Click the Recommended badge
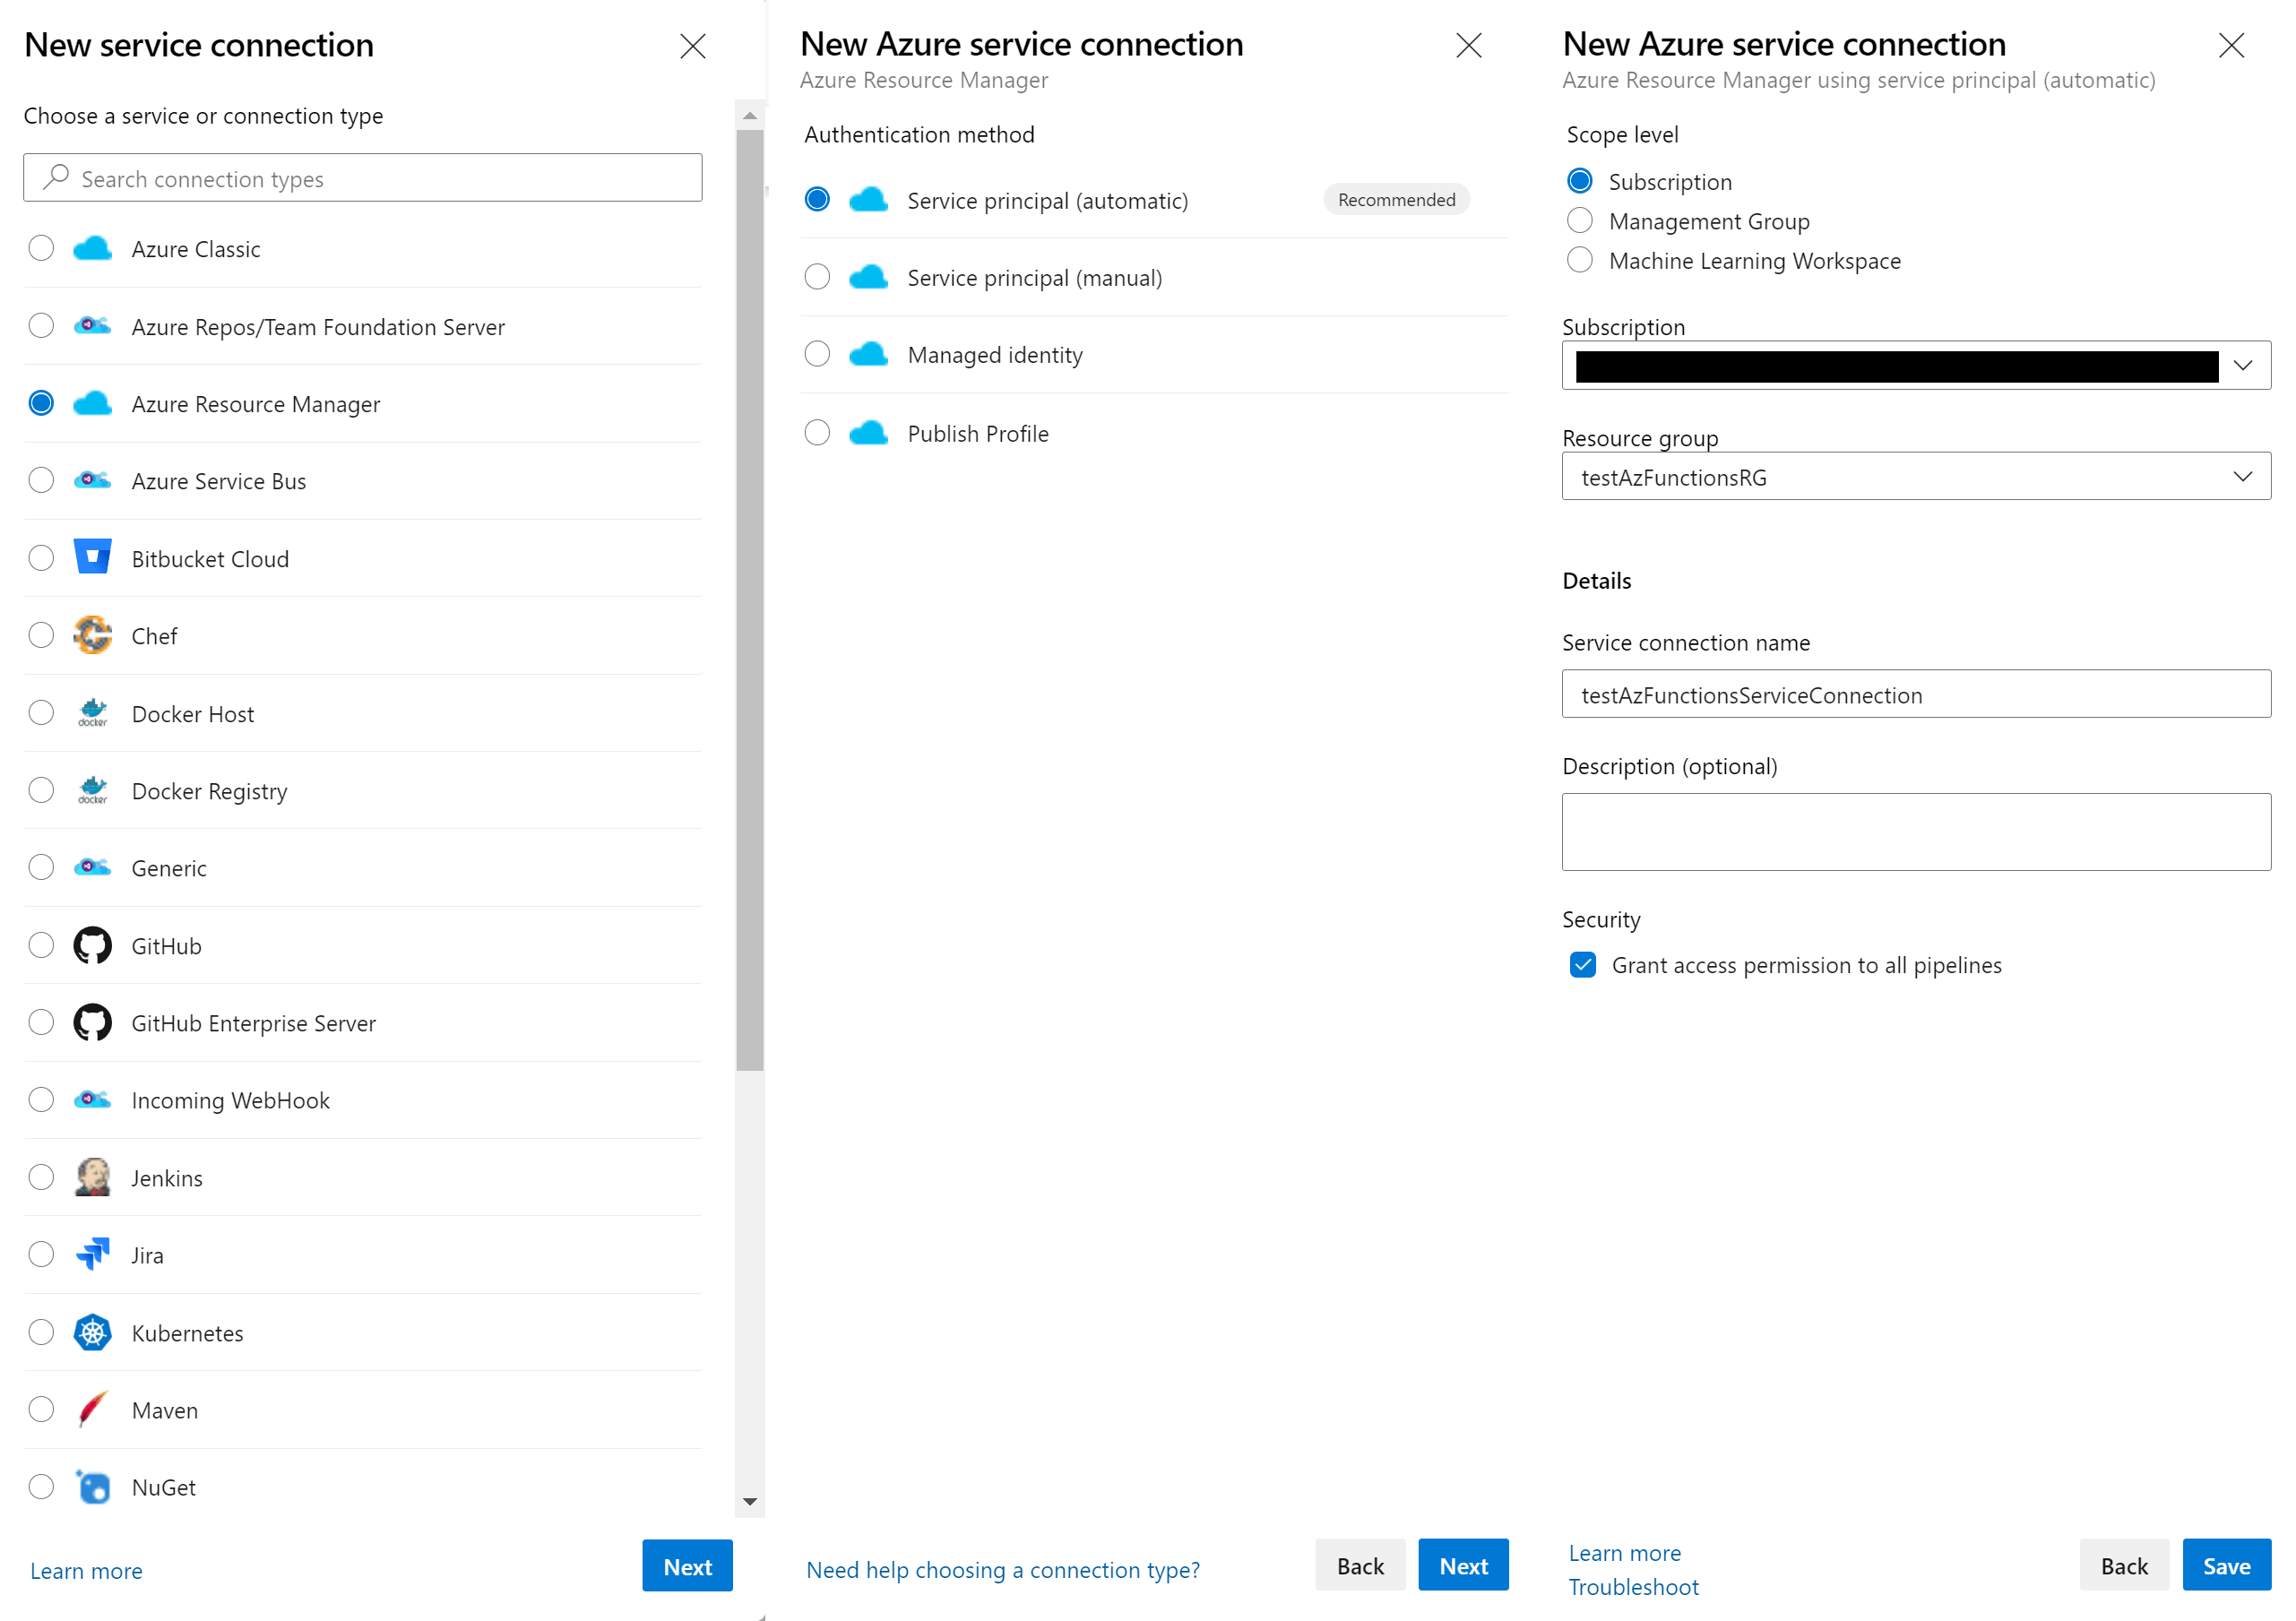Image resolution: width=2296 pixels, height=1621 pixels. [x=1397, y=200]
